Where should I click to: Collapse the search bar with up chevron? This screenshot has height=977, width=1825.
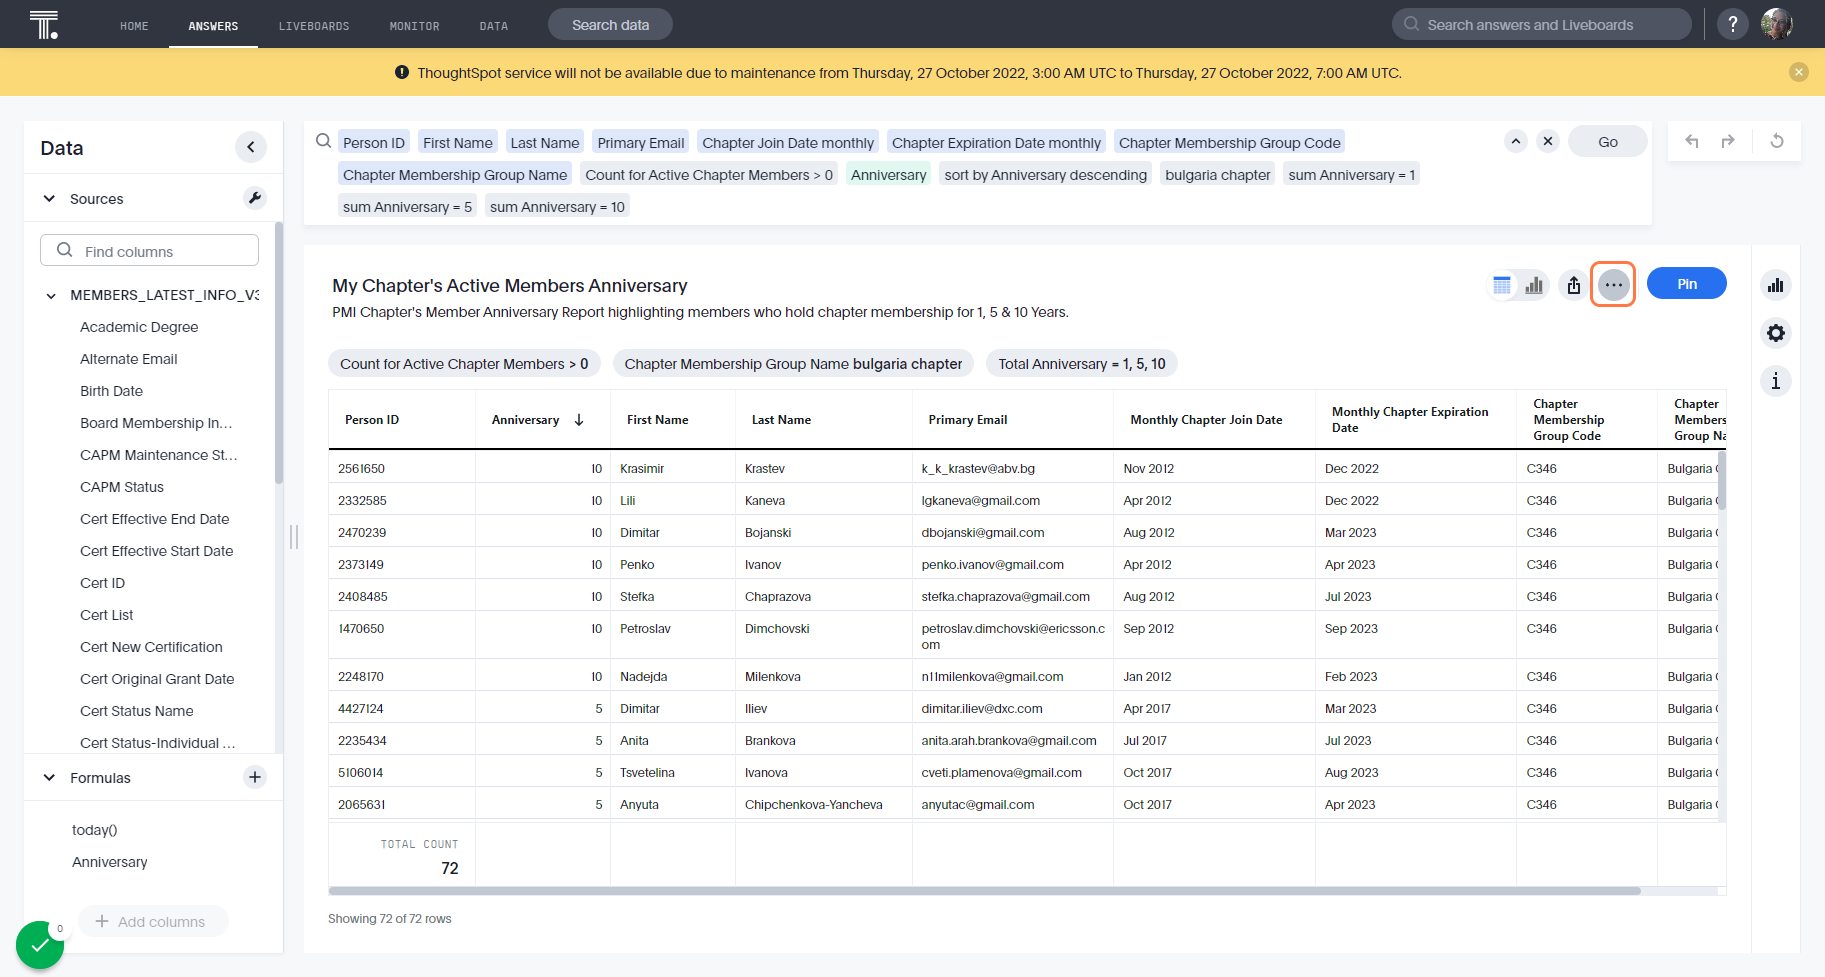point(1516,141)
